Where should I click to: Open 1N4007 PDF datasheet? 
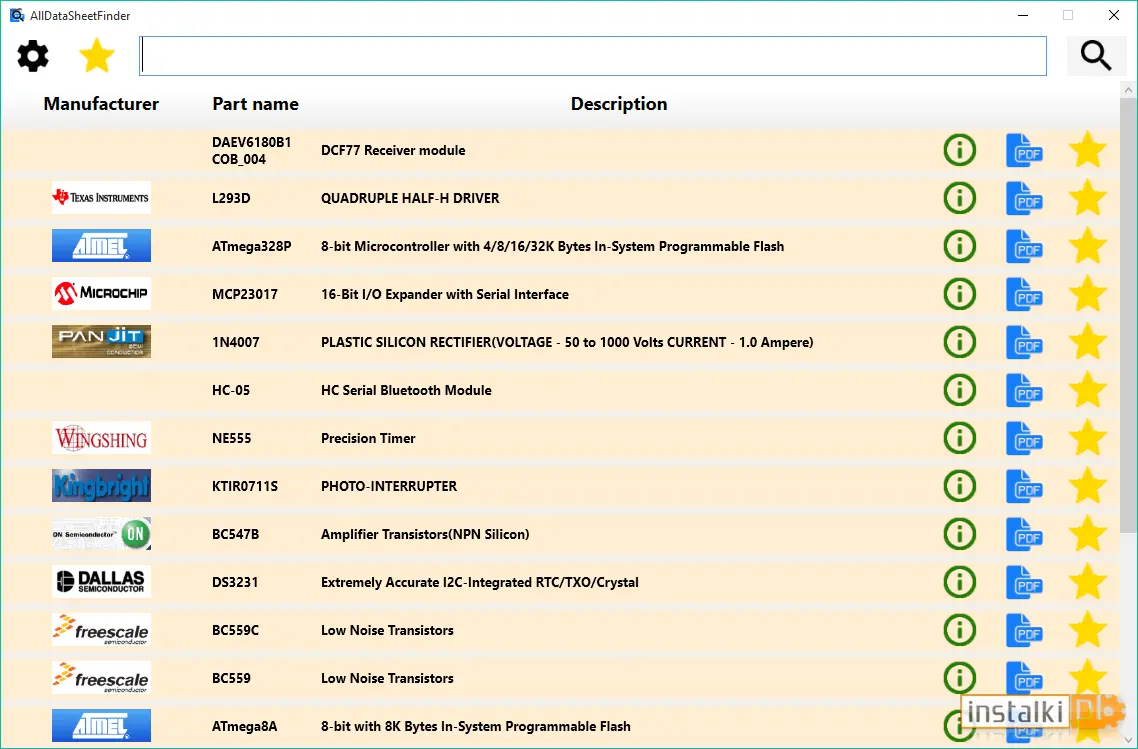(x=1024, y=342)
